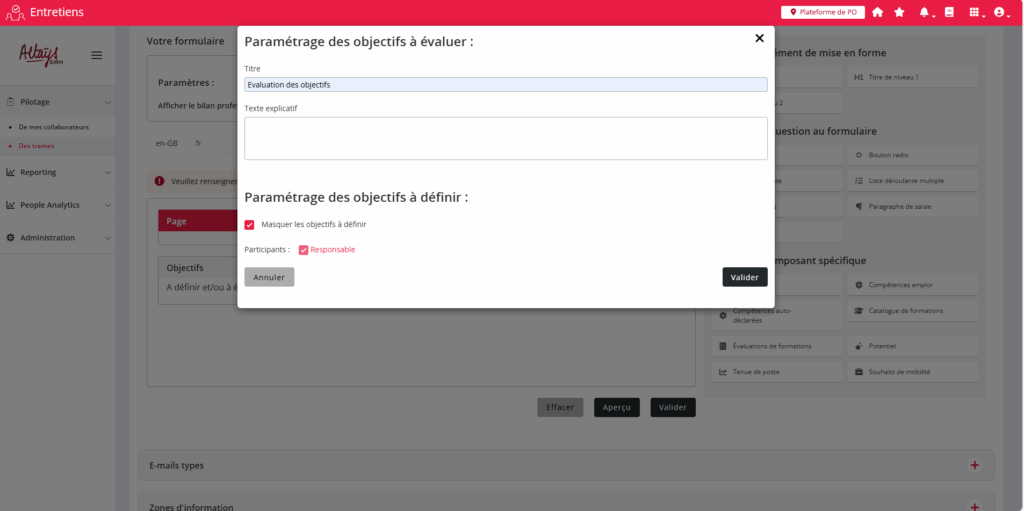Screen dimensions: 1024x511
Task: Click Valider in the dialog
Action: (x=744, y=277)
